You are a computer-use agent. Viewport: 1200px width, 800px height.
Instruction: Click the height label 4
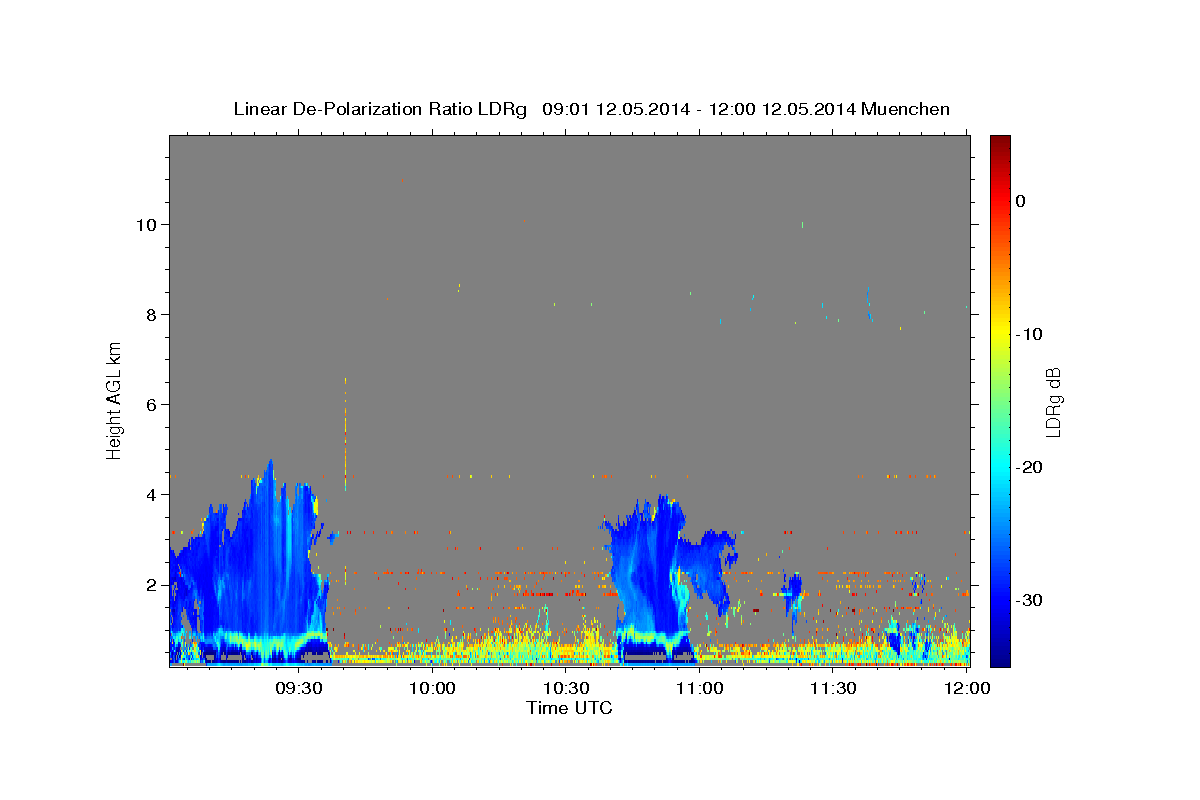click(x=151, y=494)
